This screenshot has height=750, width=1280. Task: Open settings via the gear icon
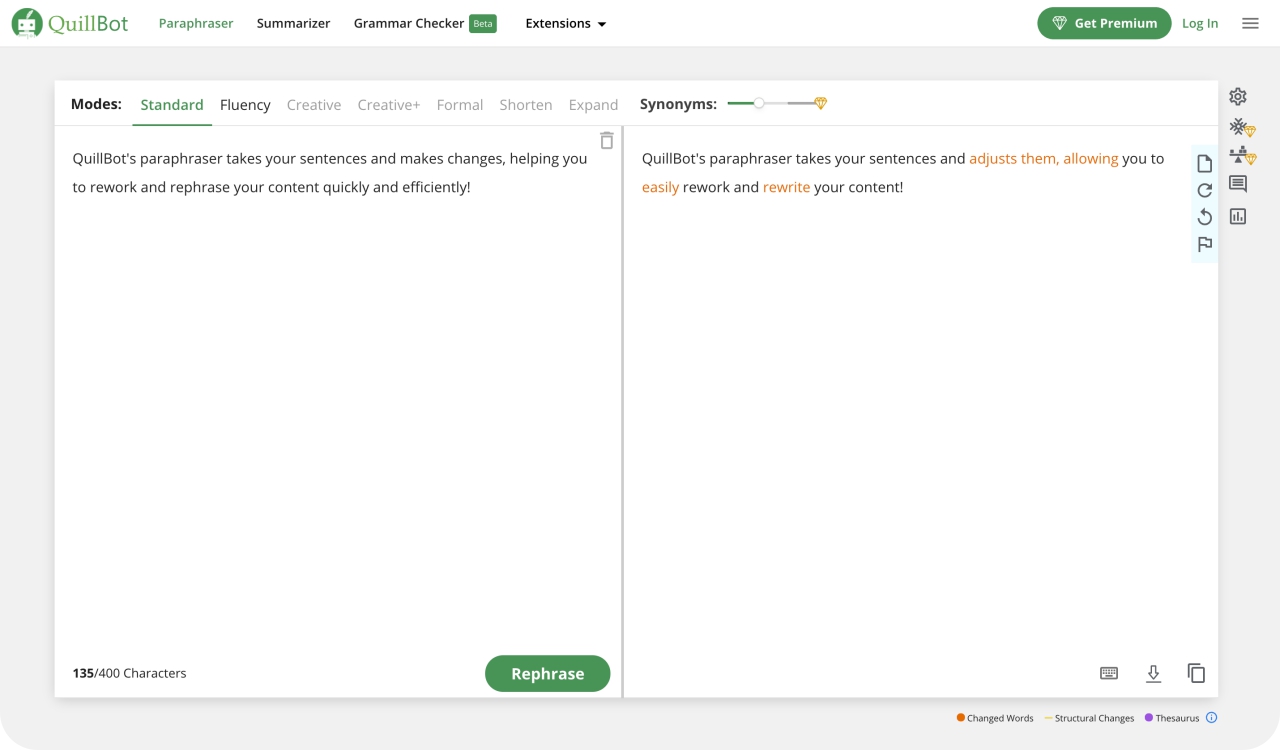pyautogui.click(x=1238, y=96)
